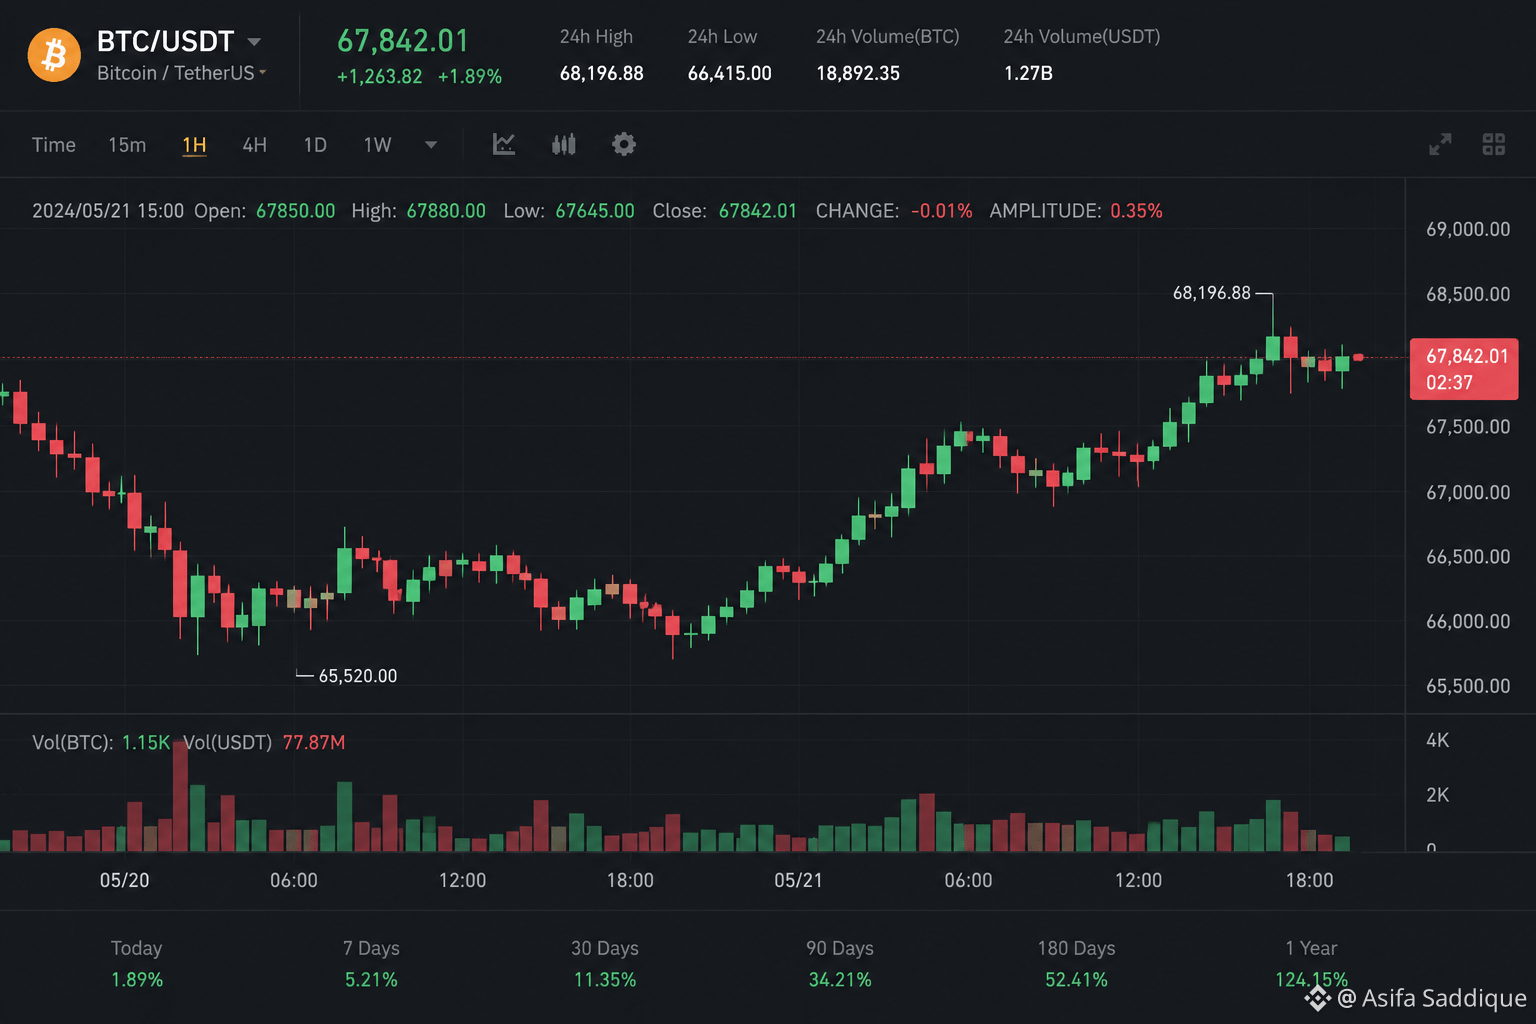The width and height of the screenshot is (1536, 1024).
Task: Switch chart to 1D interval
Action: pos(315,145)
